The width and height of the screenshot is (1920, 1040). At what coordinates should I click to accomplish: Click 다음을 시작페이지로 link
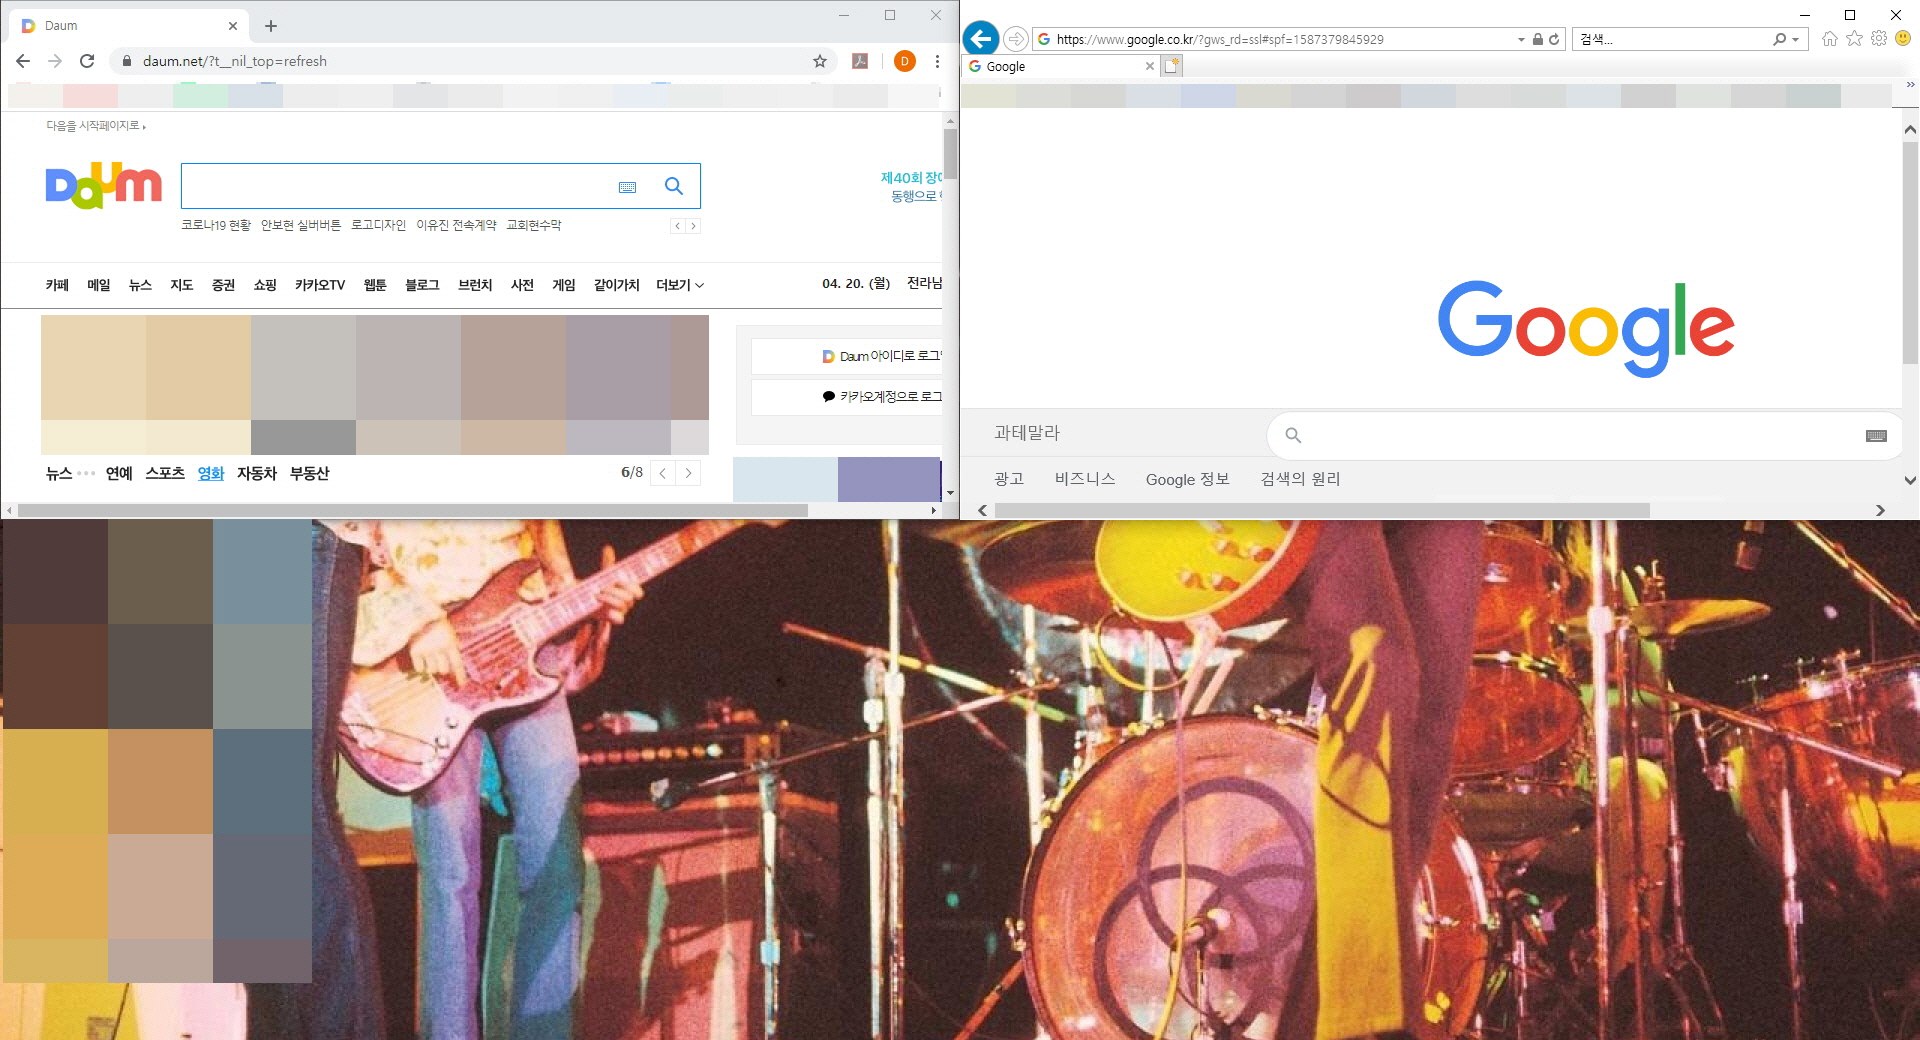coord(95,126)
